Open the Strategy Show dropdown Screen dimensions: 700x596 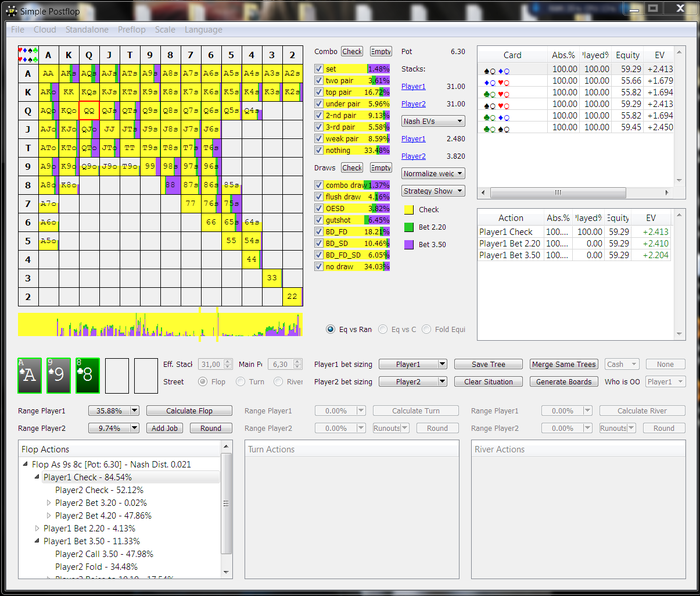click(x=432, y=190)
